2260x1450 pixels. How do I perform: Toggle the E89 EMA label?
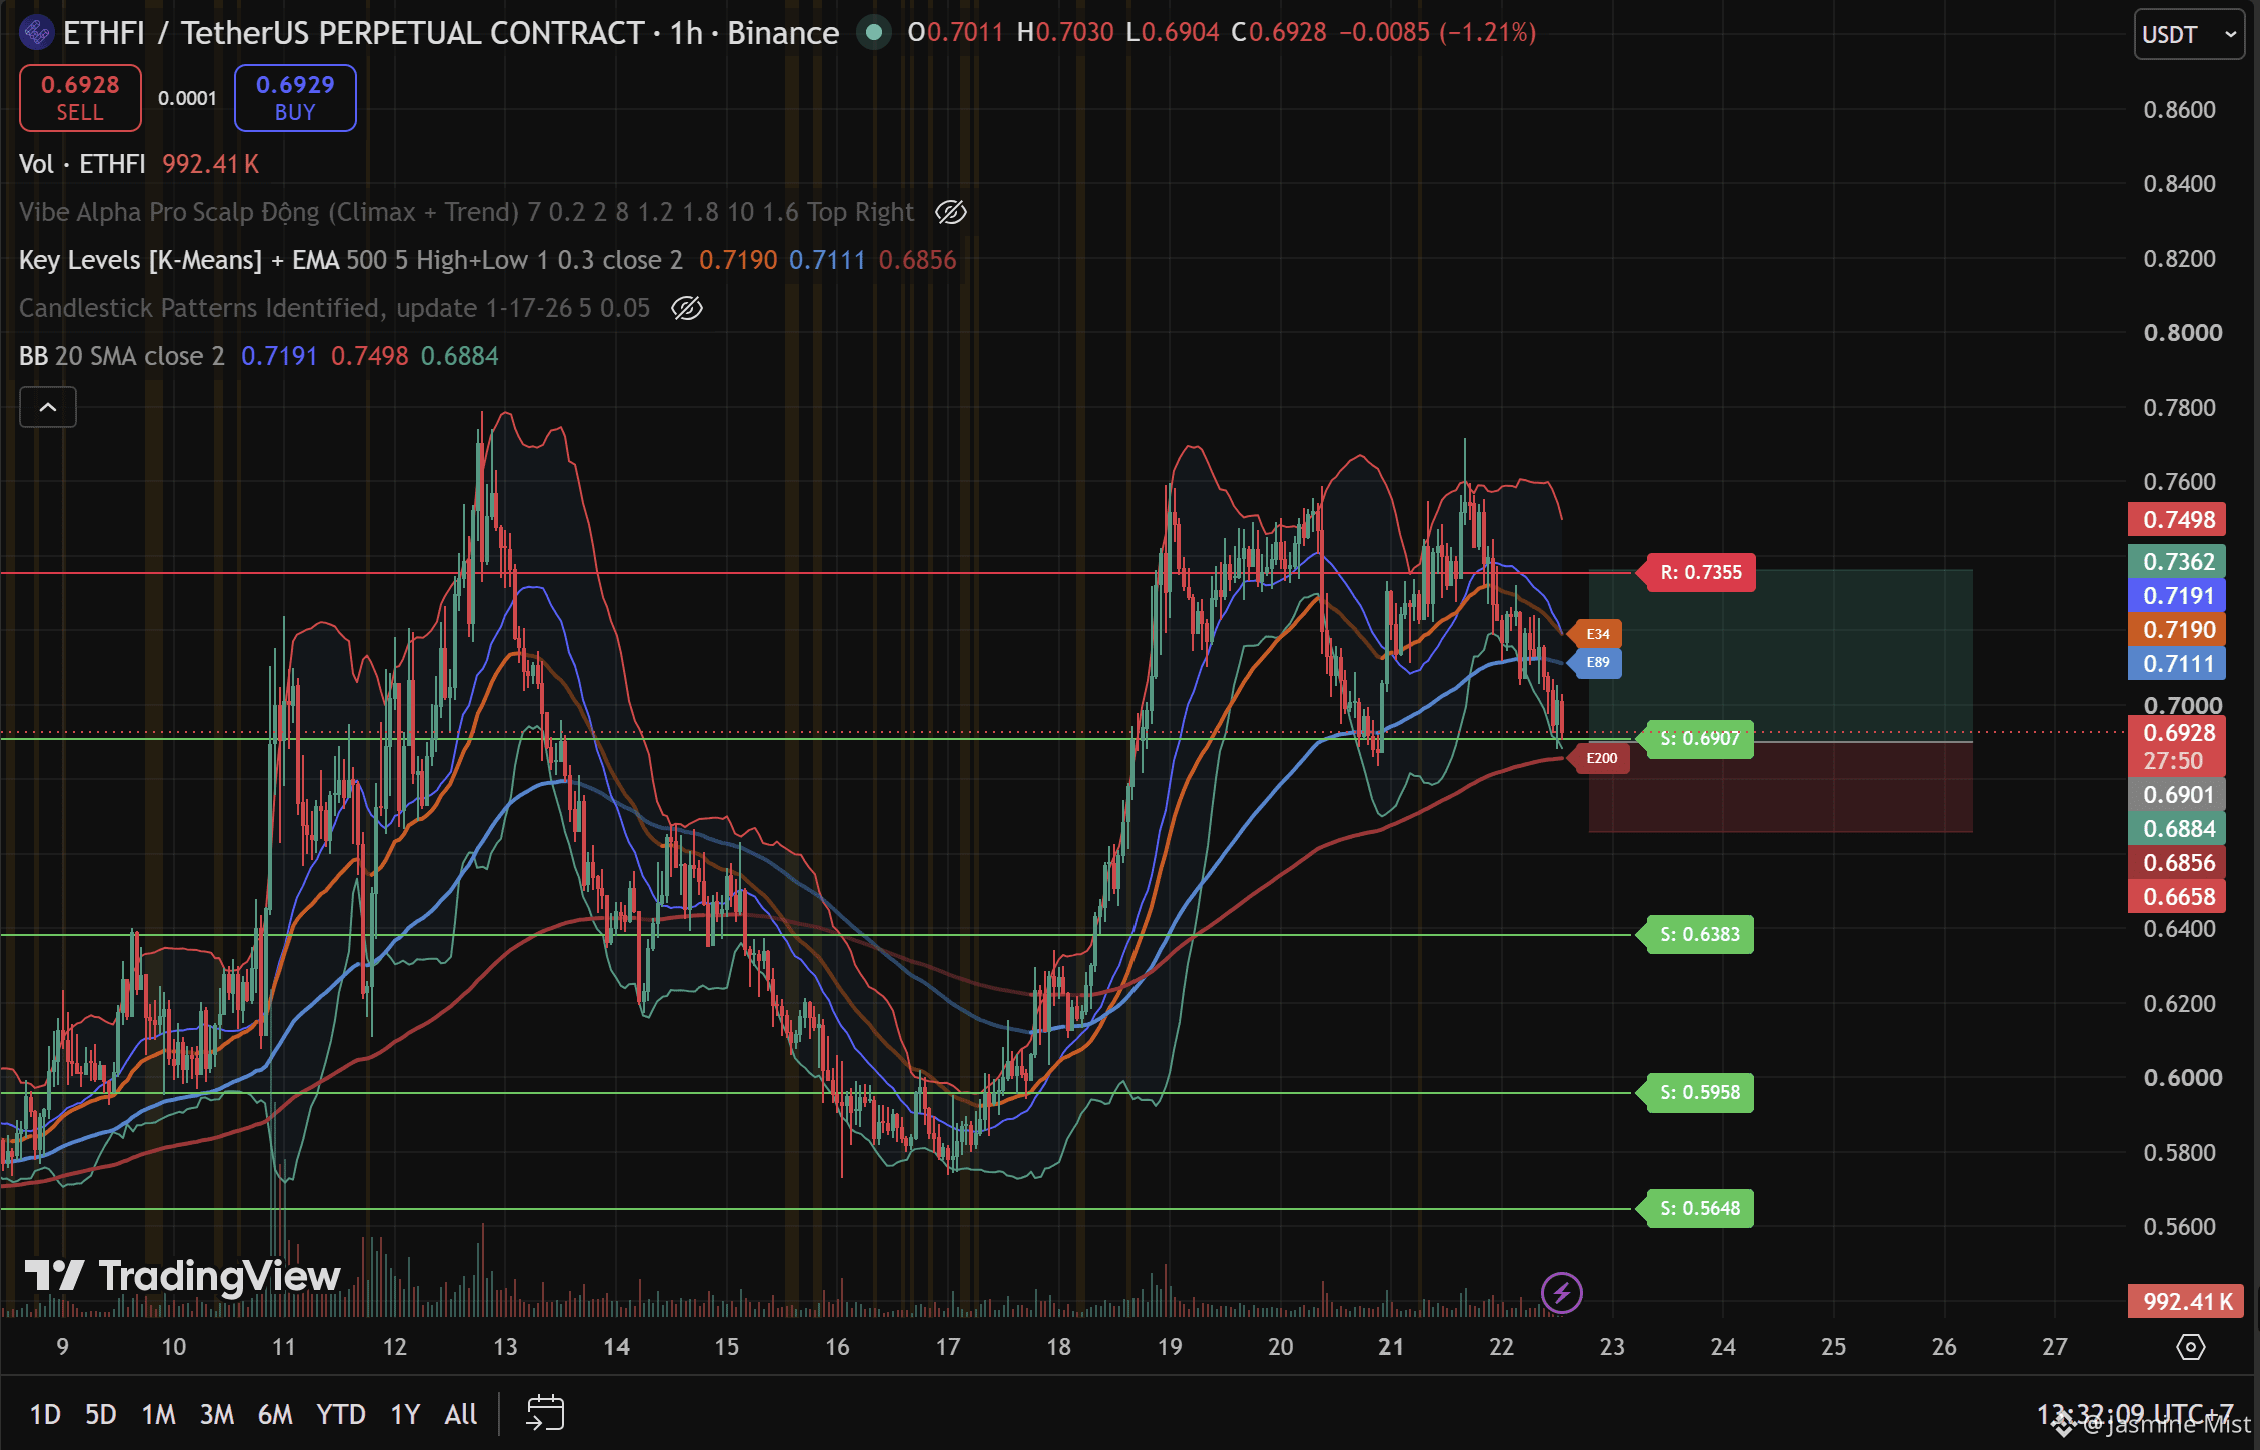[x=1597, y=662]
